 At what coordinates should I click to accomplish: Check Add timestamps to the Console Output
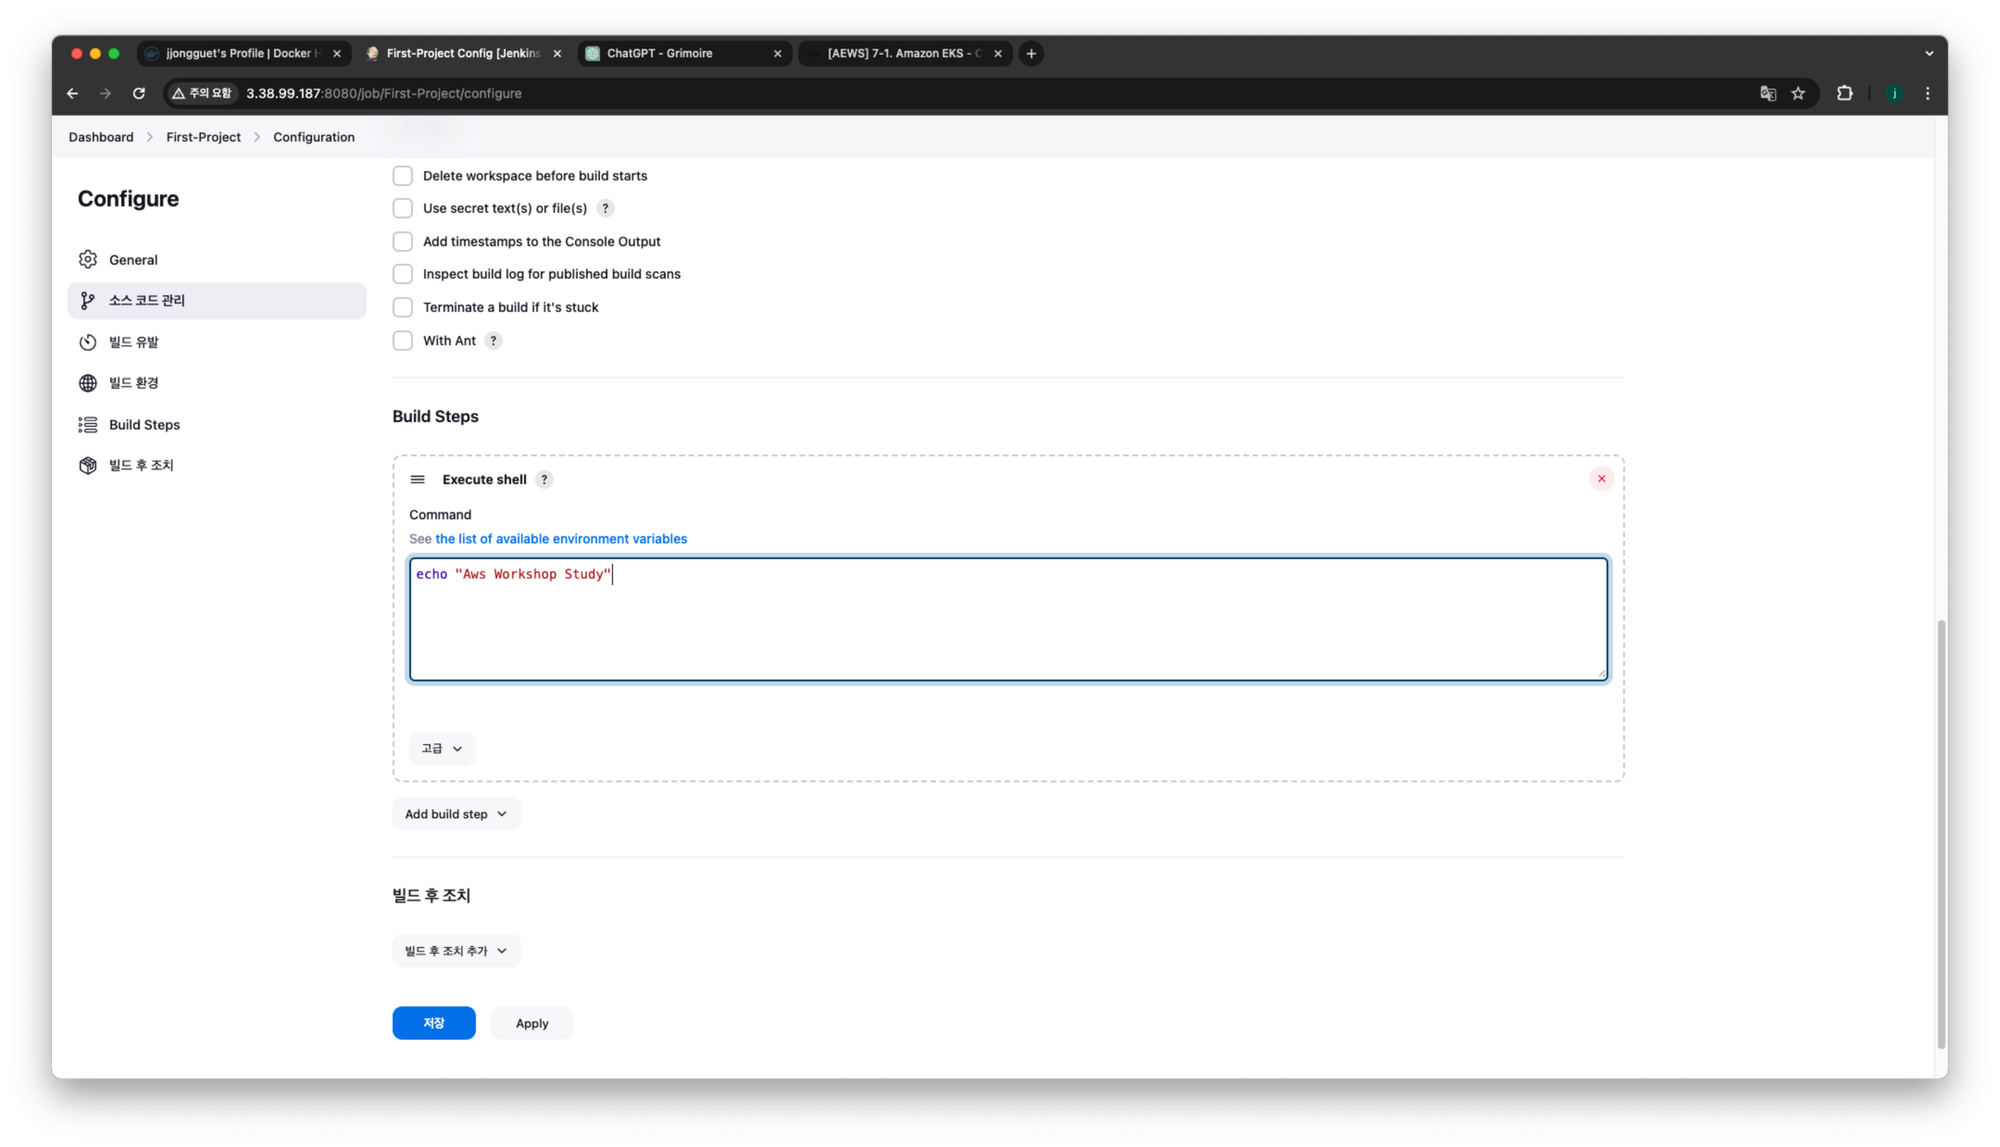click(x=403, y=242)
